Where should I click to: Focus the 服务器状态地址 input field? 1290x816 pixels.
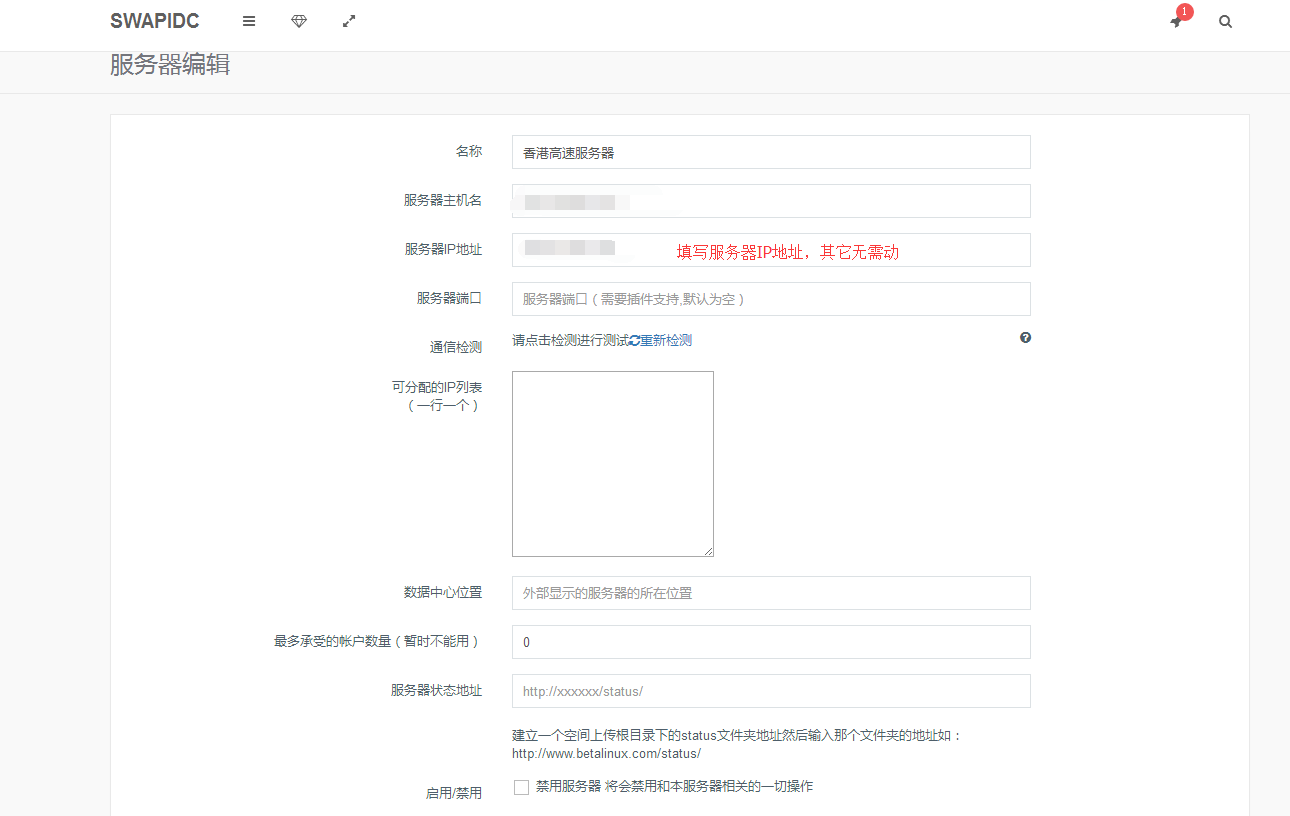[770, 690]
